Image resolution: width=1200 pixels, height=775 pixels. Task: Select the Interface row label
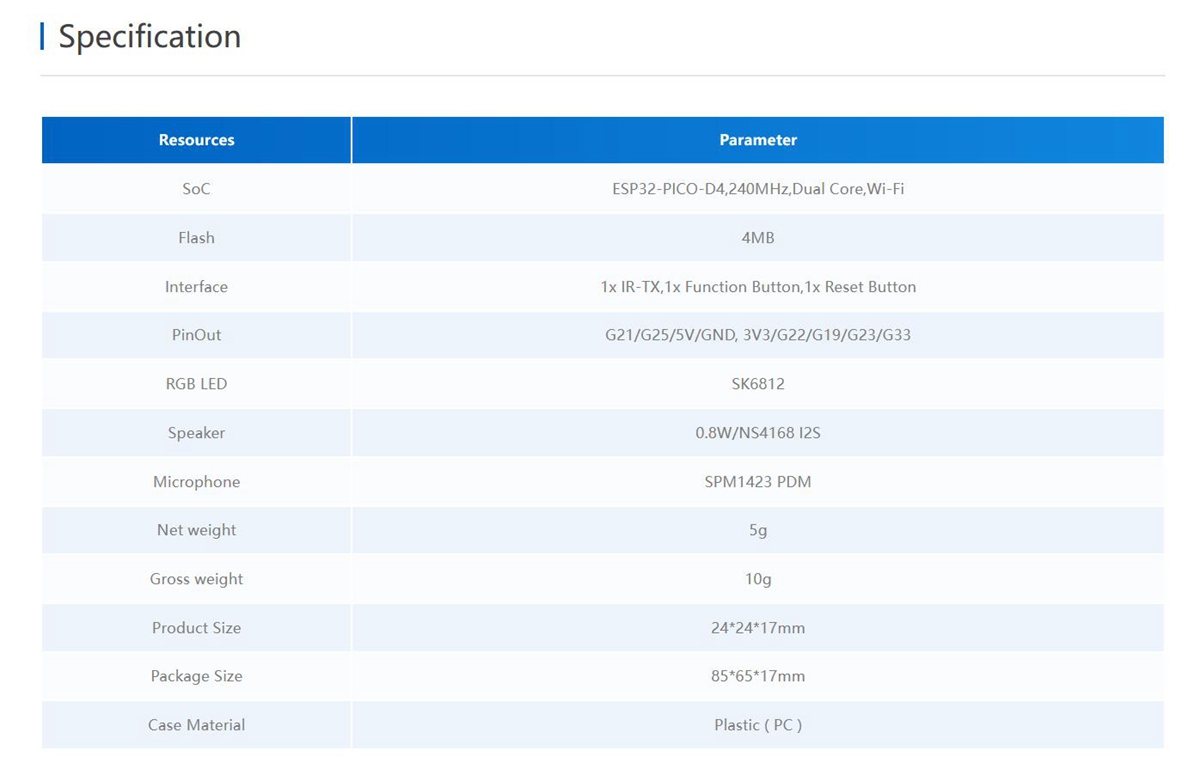tap(196, 287)
